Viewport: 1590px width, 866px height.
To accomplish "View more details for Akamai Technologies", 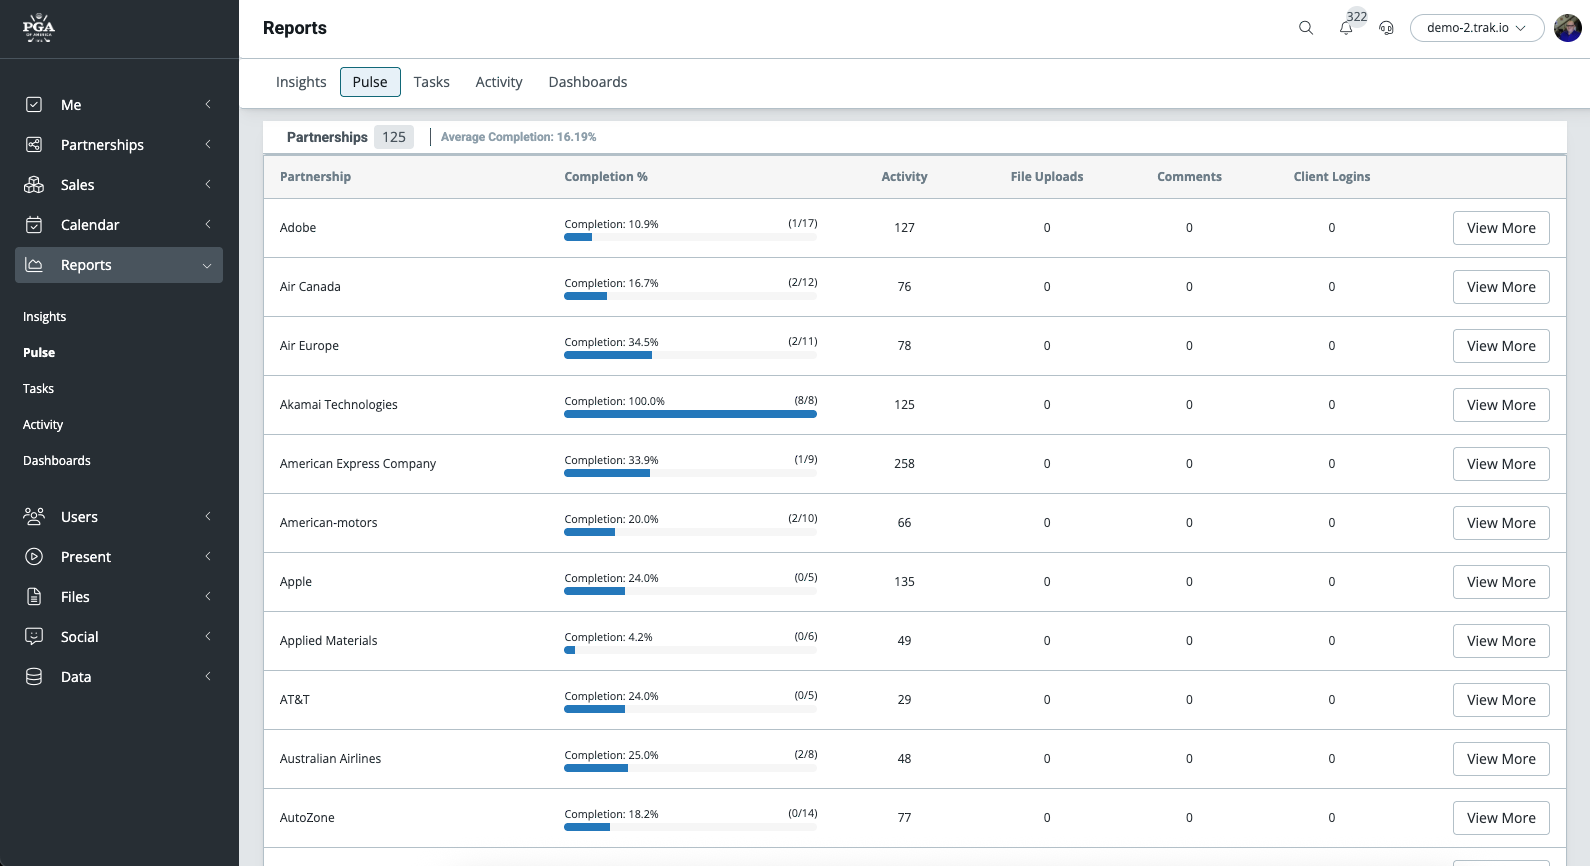I will click(1501, 405).
